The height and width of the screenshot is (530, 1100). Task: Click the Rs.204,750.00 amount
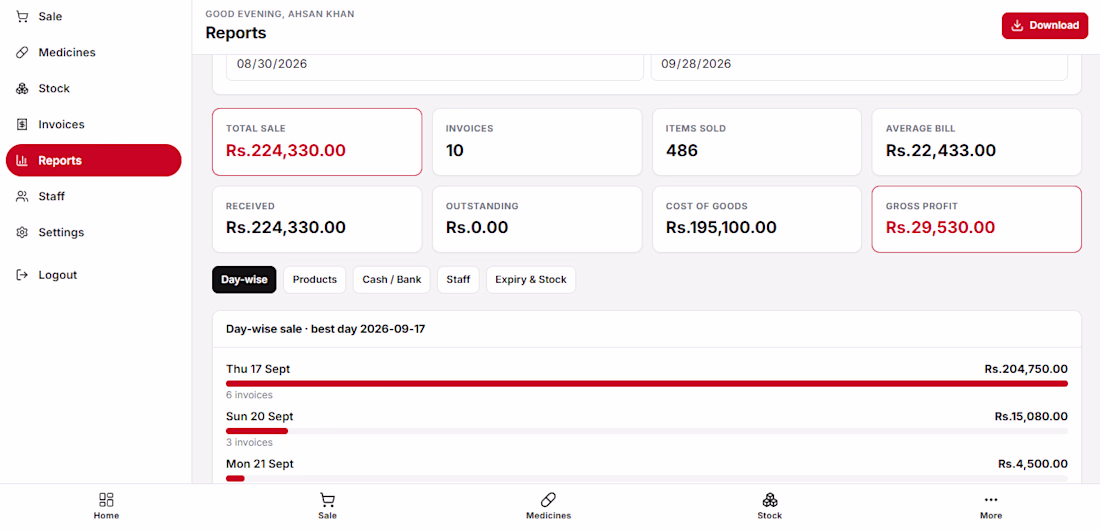[1026, 369]
